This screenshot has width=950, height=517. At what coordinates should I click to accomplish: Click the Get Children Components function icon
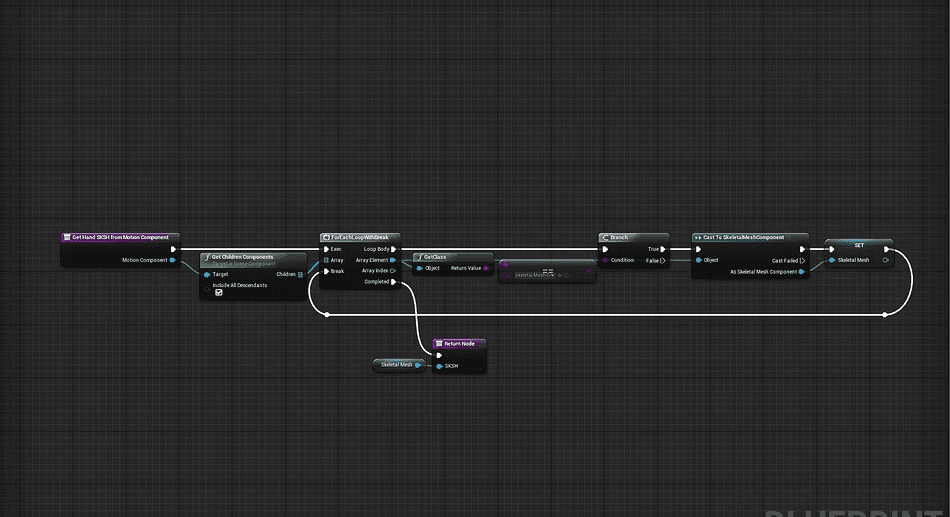[x=207, y=257]
